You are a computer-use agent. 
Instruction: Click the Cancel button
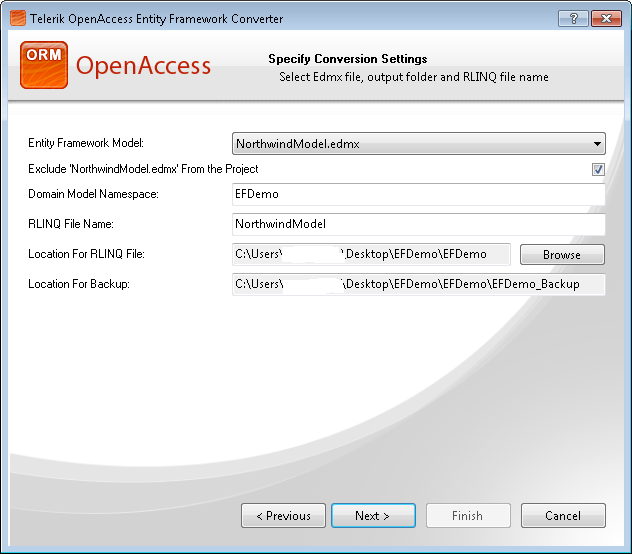click(x=563, y=516)
